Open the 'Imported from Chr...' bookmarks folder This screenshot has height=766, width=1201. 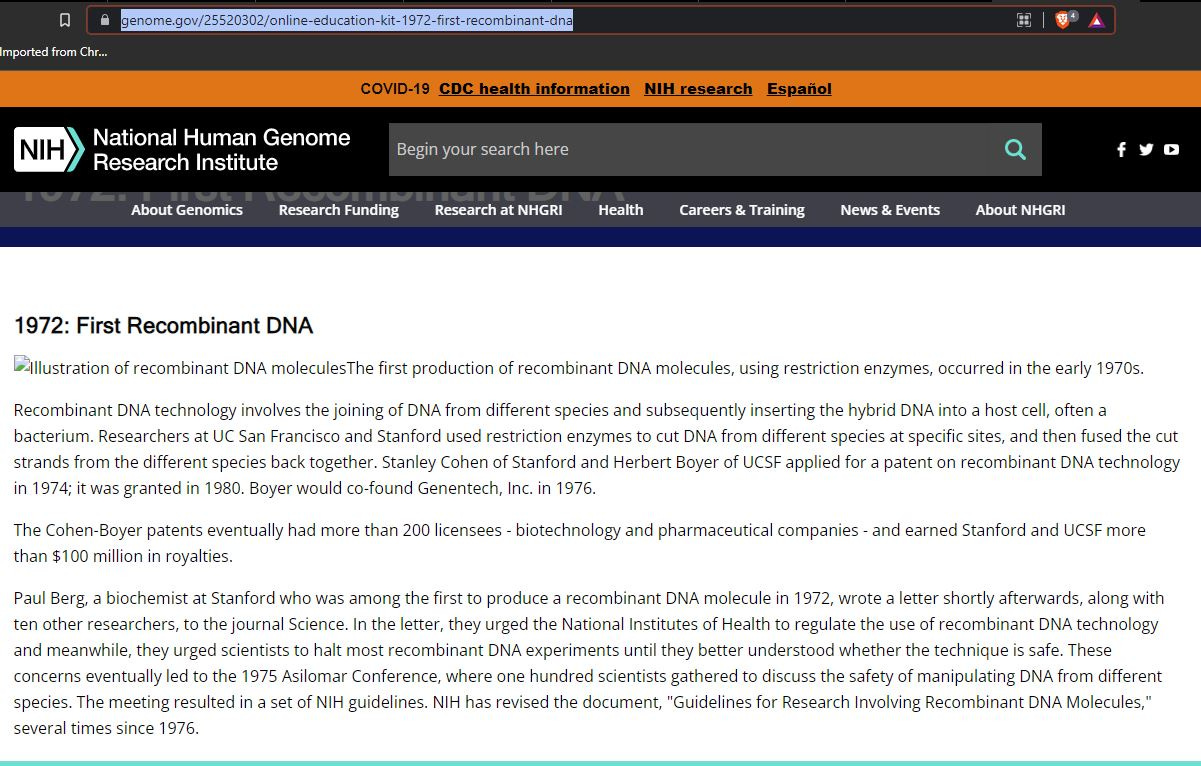click(x=54, y=52)
